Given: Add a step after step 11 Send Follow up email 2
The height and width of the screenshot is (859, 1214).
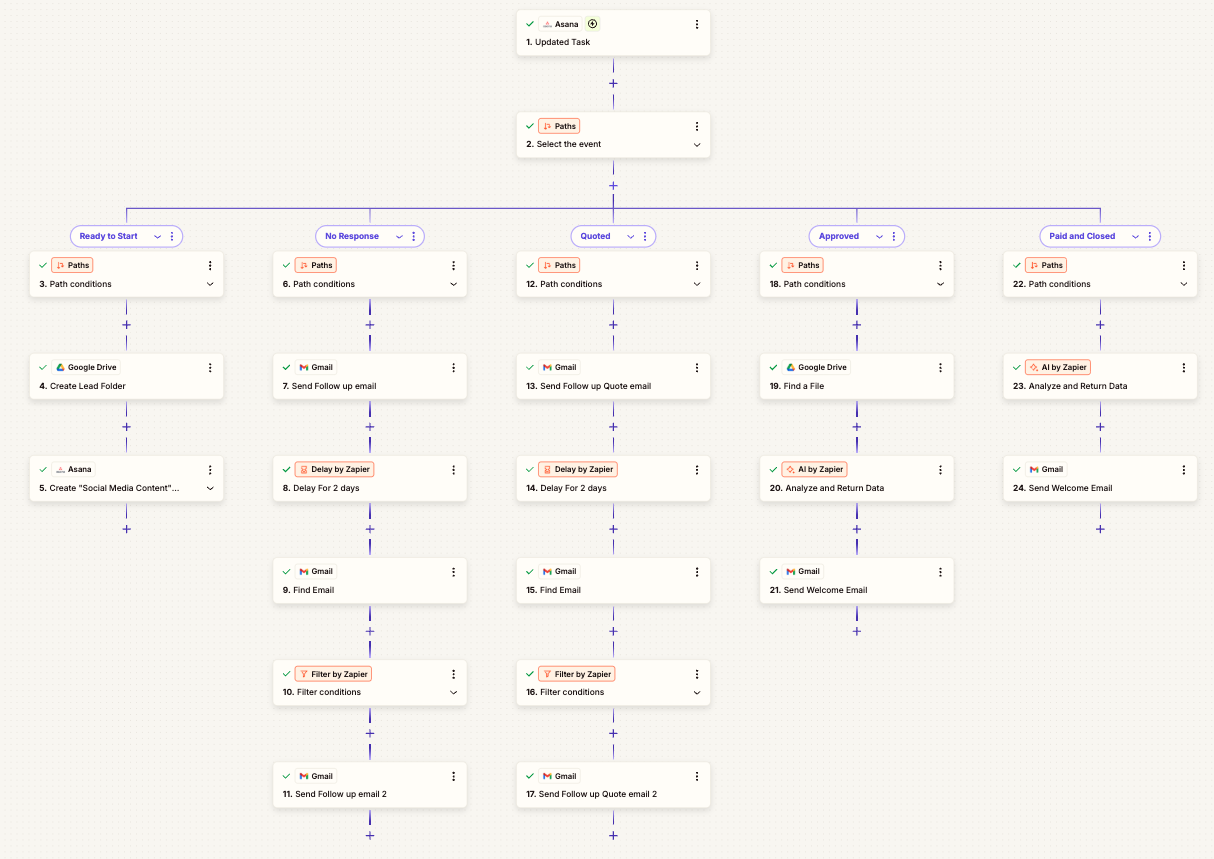Looking at the screenshot, I should (x=370, y=835).
